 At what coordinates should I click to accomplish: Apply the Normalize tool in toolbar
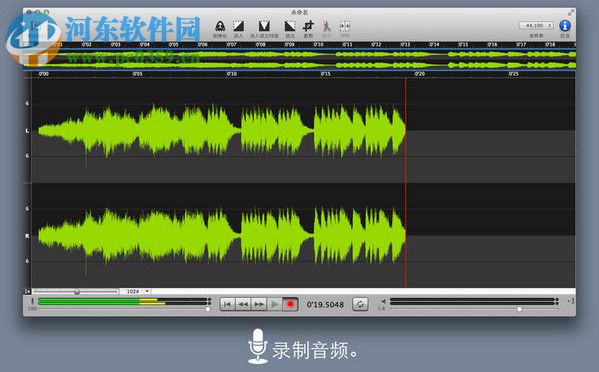(220, 26)
